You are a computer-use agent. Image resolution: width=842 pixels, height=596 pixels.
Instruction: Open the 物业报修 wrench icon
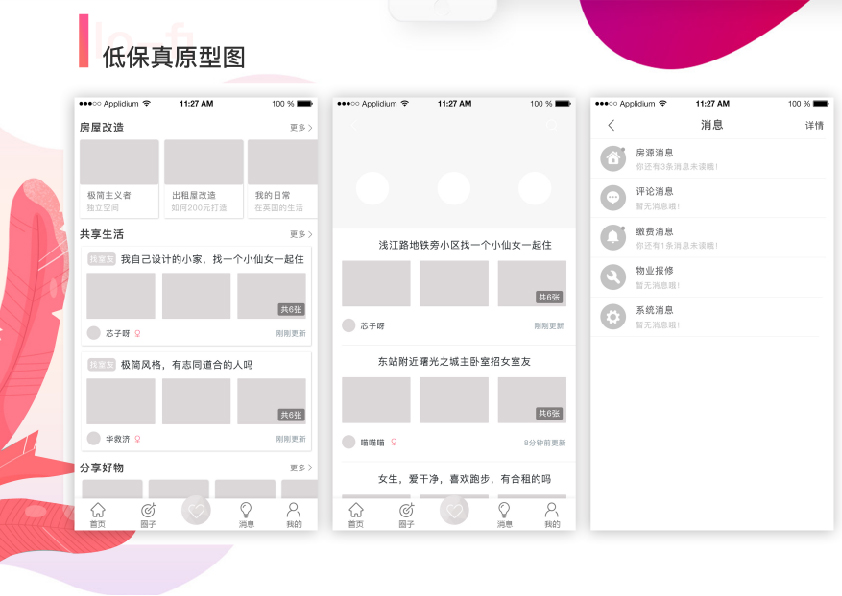tap(613, 278)
